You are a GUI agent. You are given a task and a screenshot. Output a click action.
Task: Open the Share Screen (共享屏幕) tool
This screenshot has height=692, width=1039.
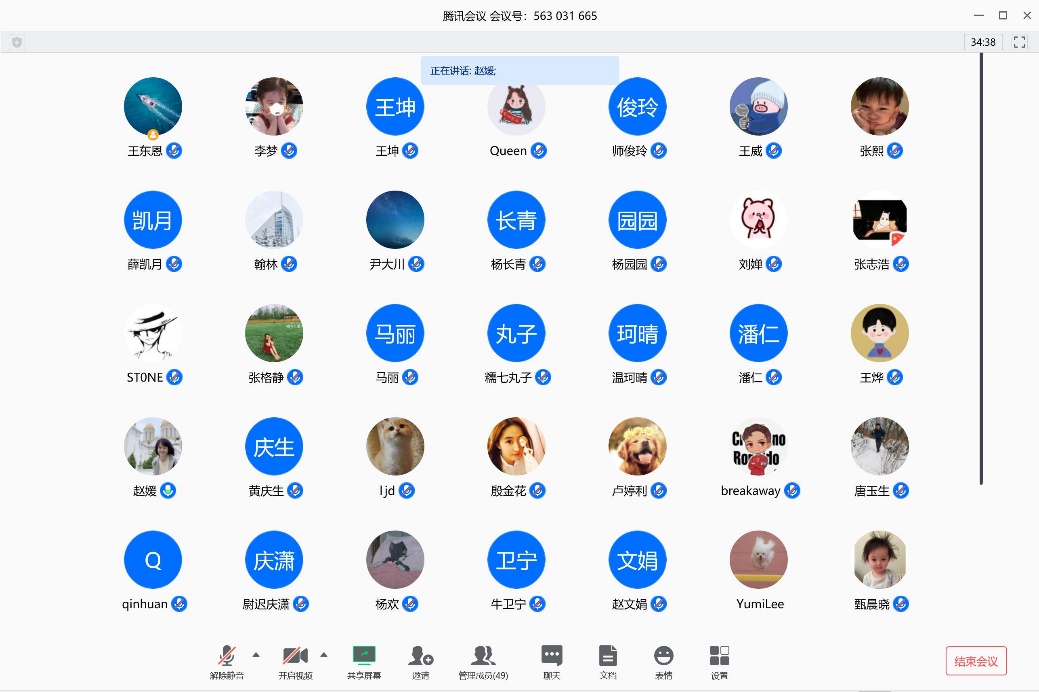click(364, 662)
